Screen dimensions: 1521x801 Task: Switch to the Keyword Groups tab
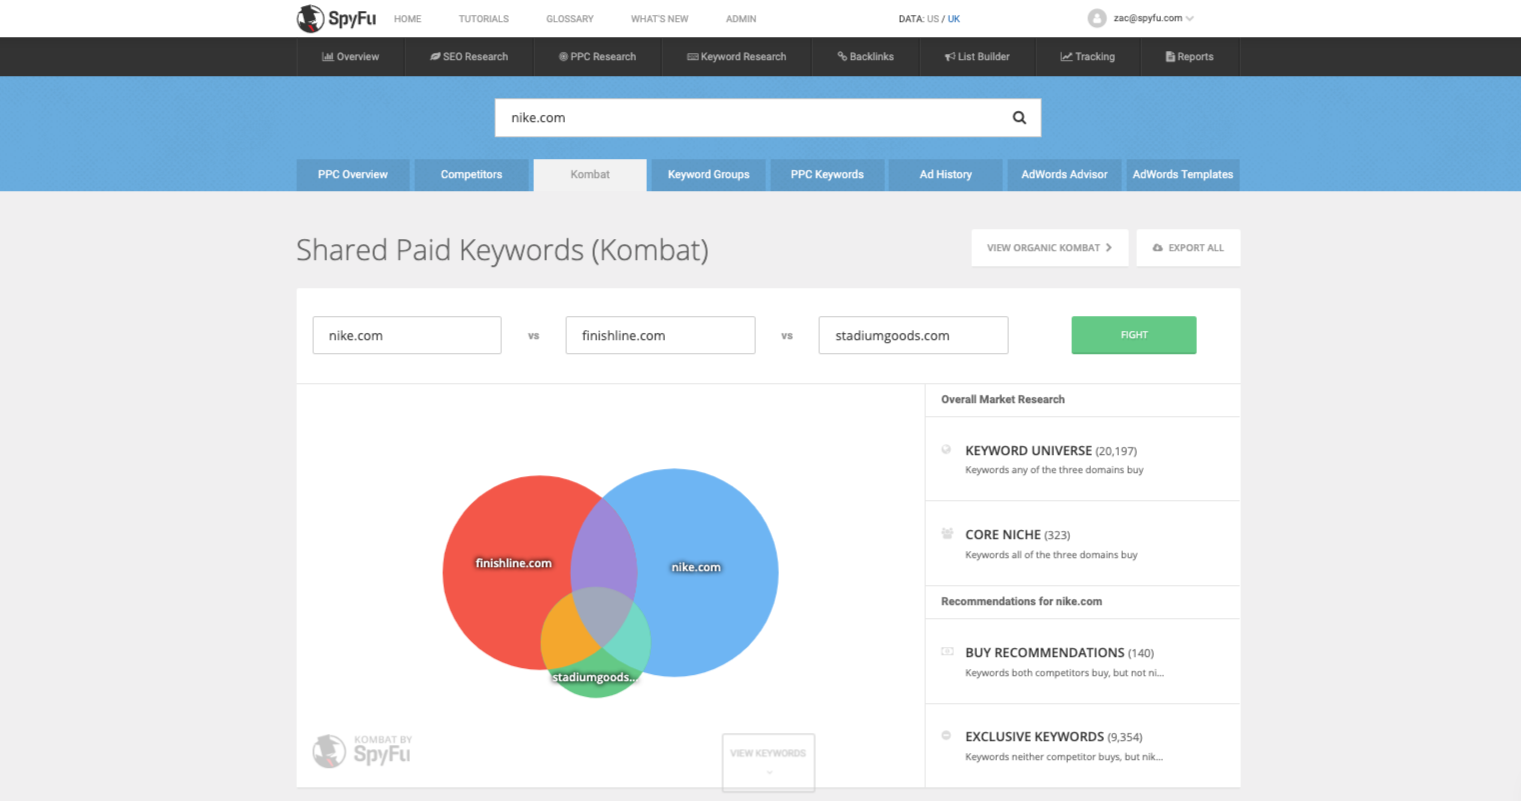[708, 174]
